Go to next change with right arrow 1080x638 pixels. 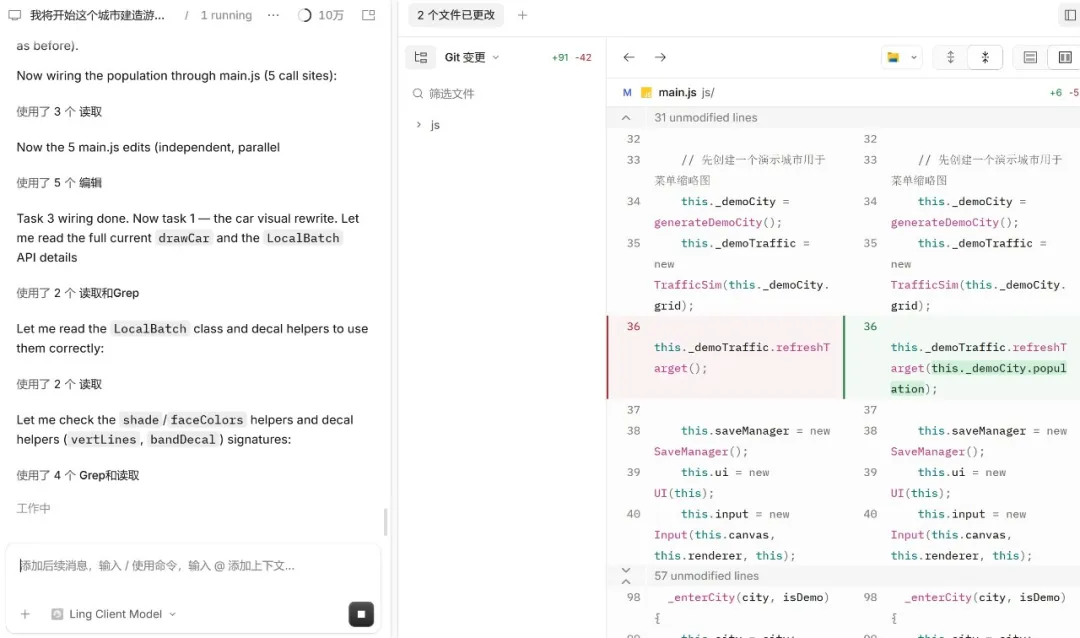coord(660,57)
